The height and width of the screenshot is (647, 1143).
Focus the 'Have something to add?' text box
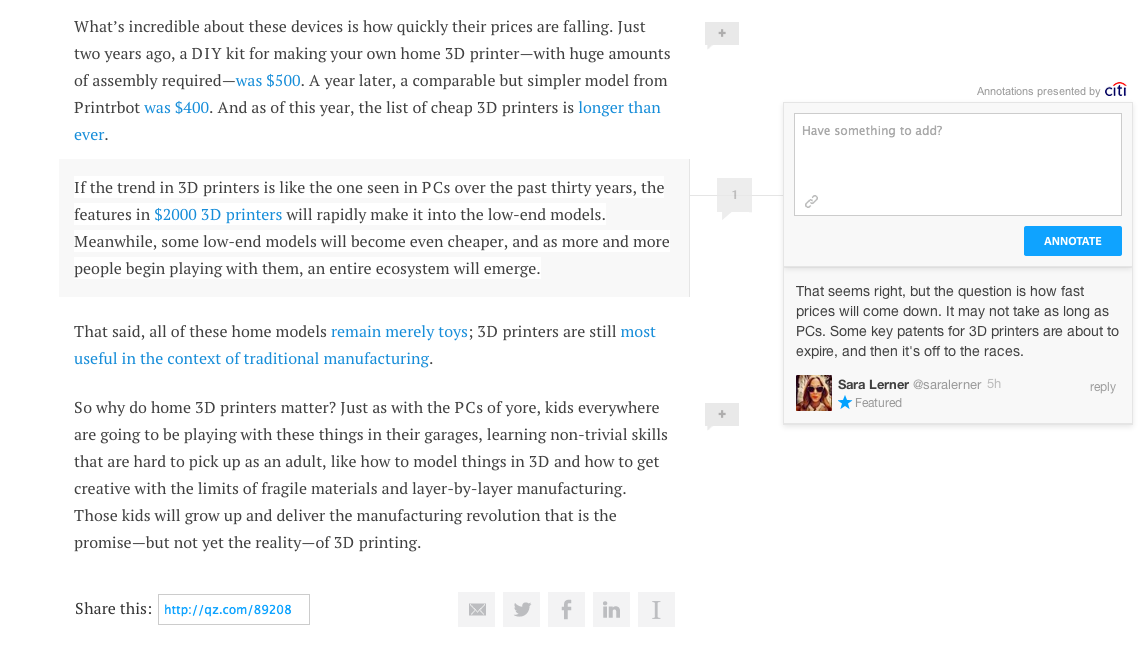click(957, 164)
